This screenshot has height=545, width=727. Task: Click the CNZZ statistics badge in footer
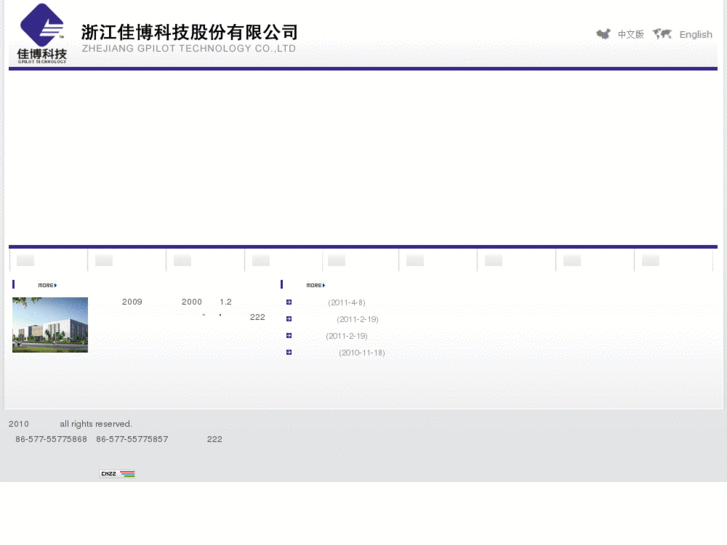pos(117,474)
